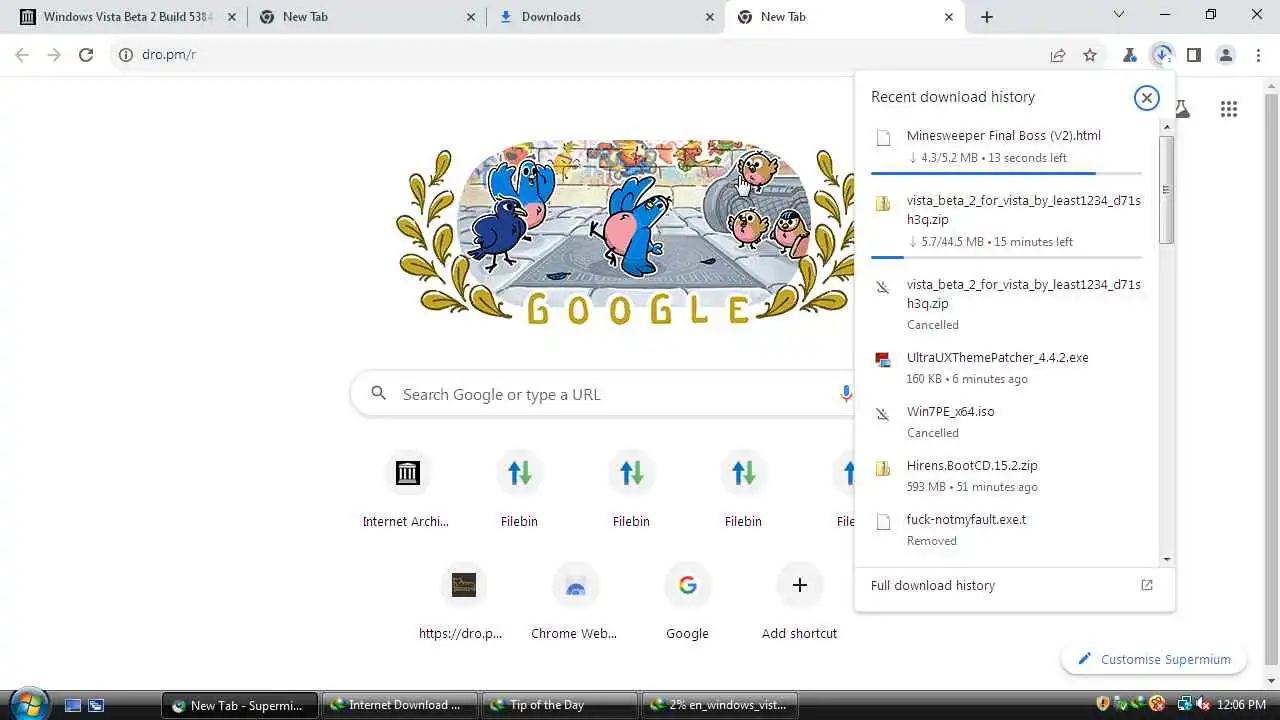Click Customise Supermium button
Viewport: 1280px width, 720px height.
click(x=1154, y=659)
